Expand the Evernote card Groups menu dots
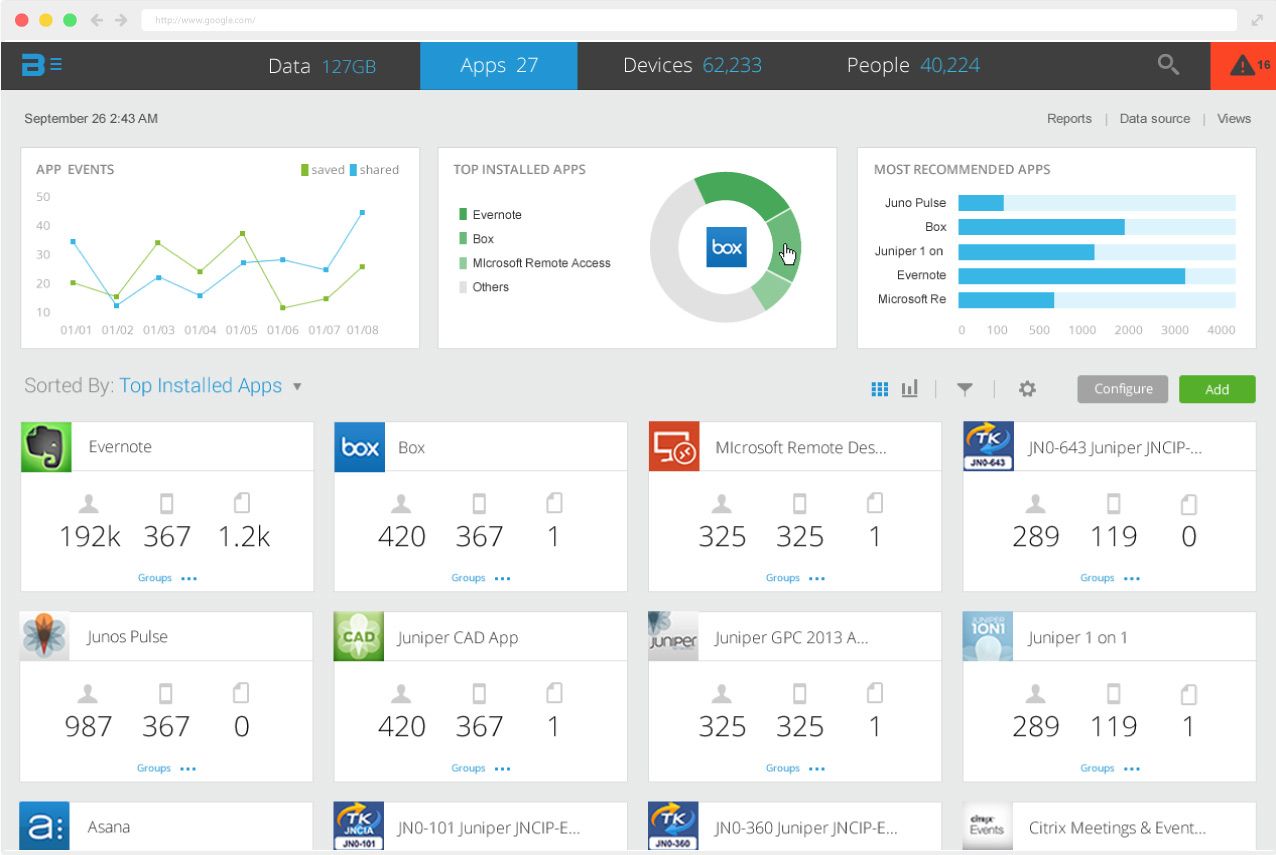1276x855 pixels. (189, 578)
